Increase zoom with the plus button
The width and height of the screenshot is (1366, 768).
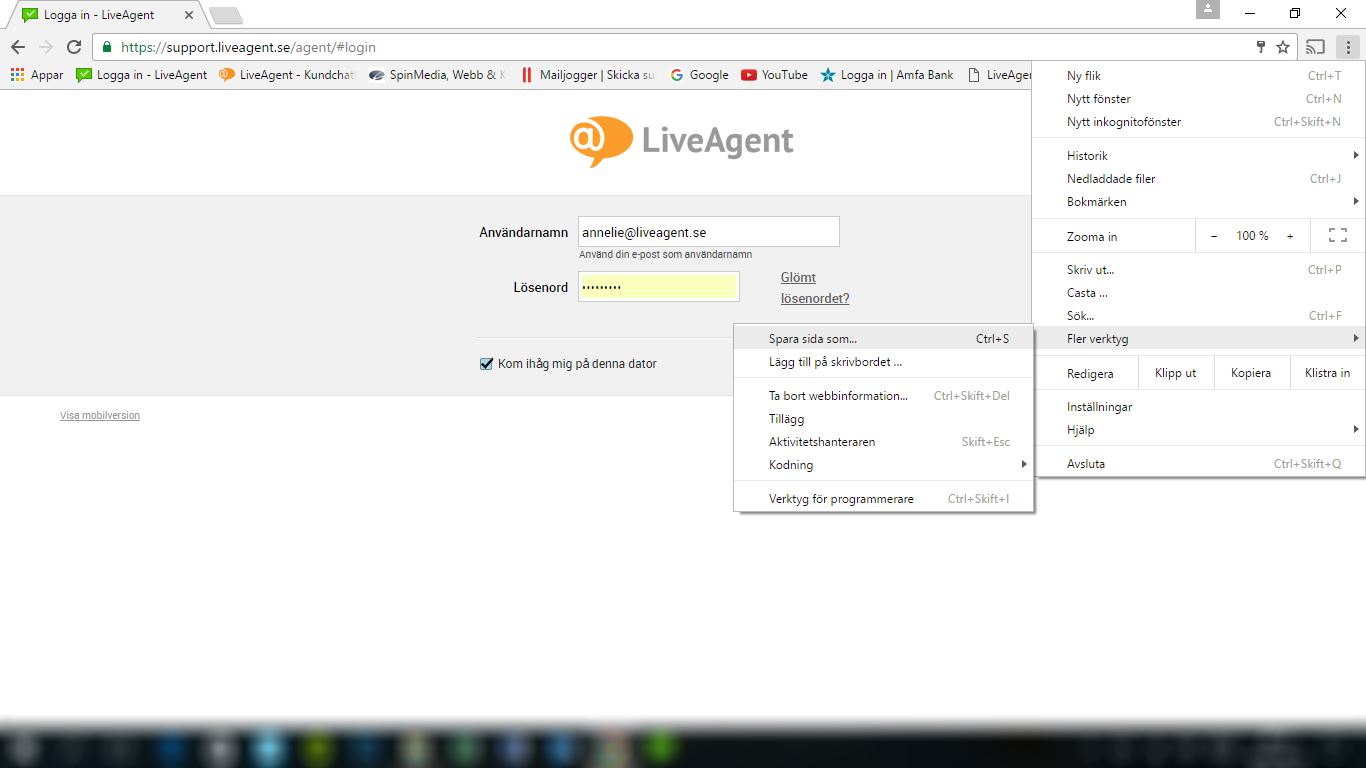(x=1290, y=236)
